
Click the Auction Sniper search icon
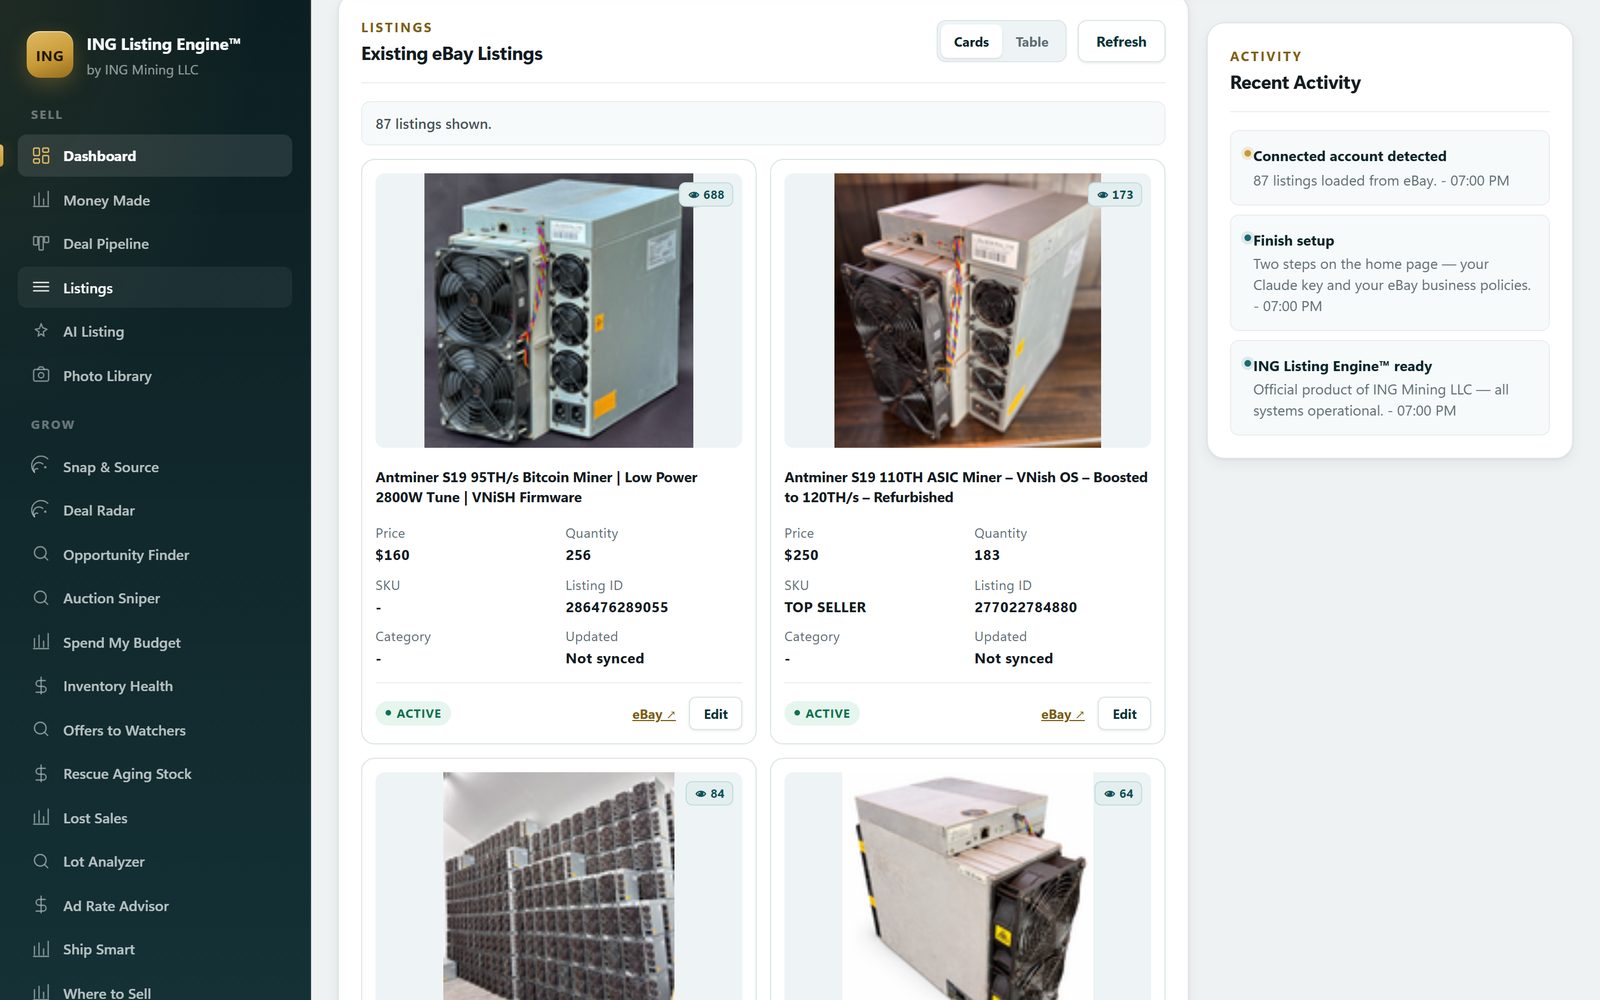(41, 598)
